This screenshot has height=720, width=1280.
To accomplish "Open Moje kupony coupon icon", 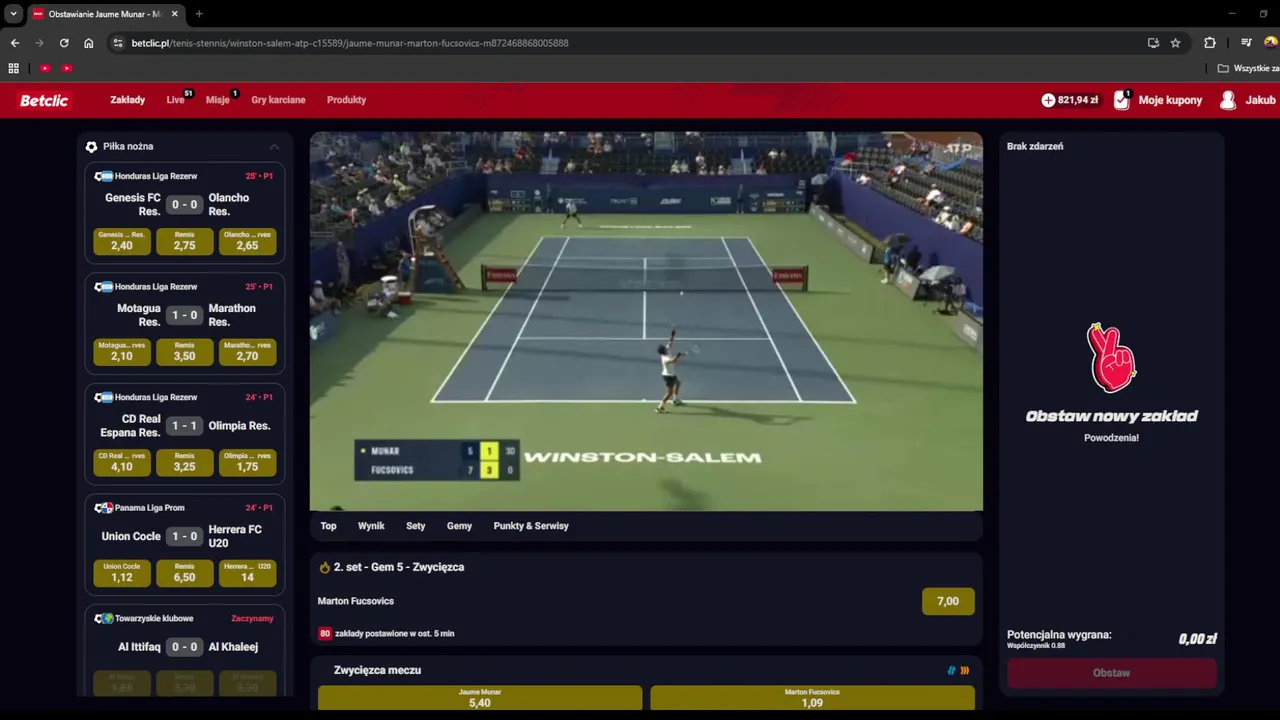I will [1122, 100].
